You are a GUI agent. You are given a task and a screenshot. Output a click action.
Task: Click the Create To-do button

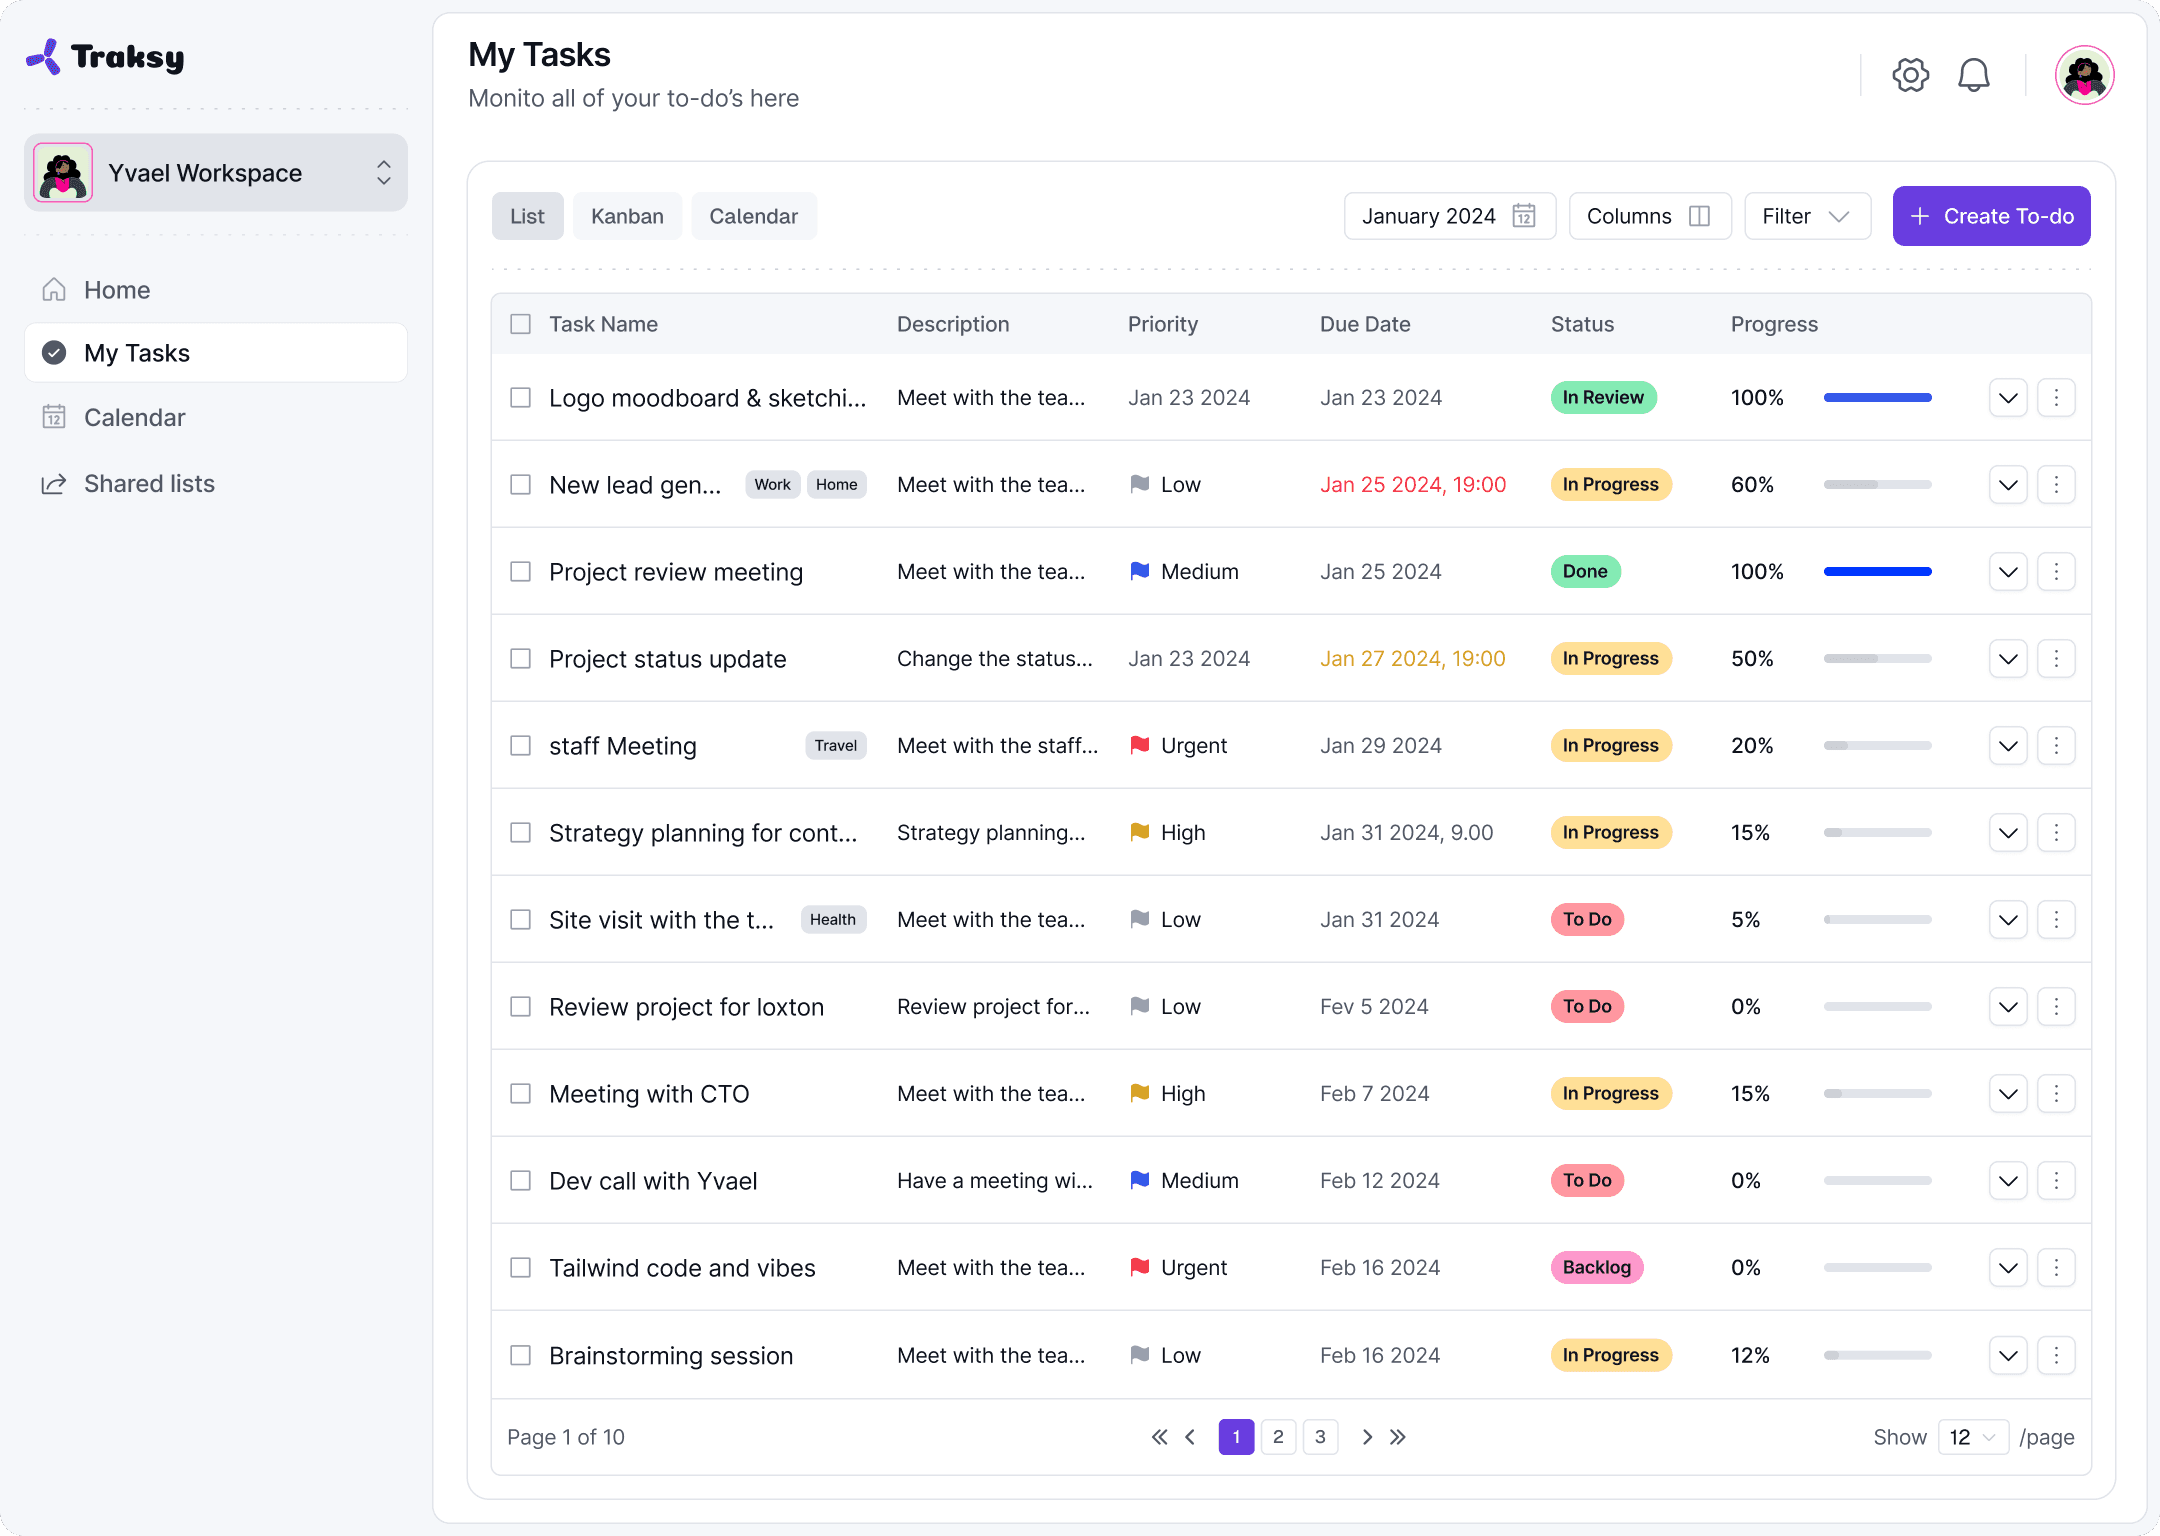point(1991,216)
